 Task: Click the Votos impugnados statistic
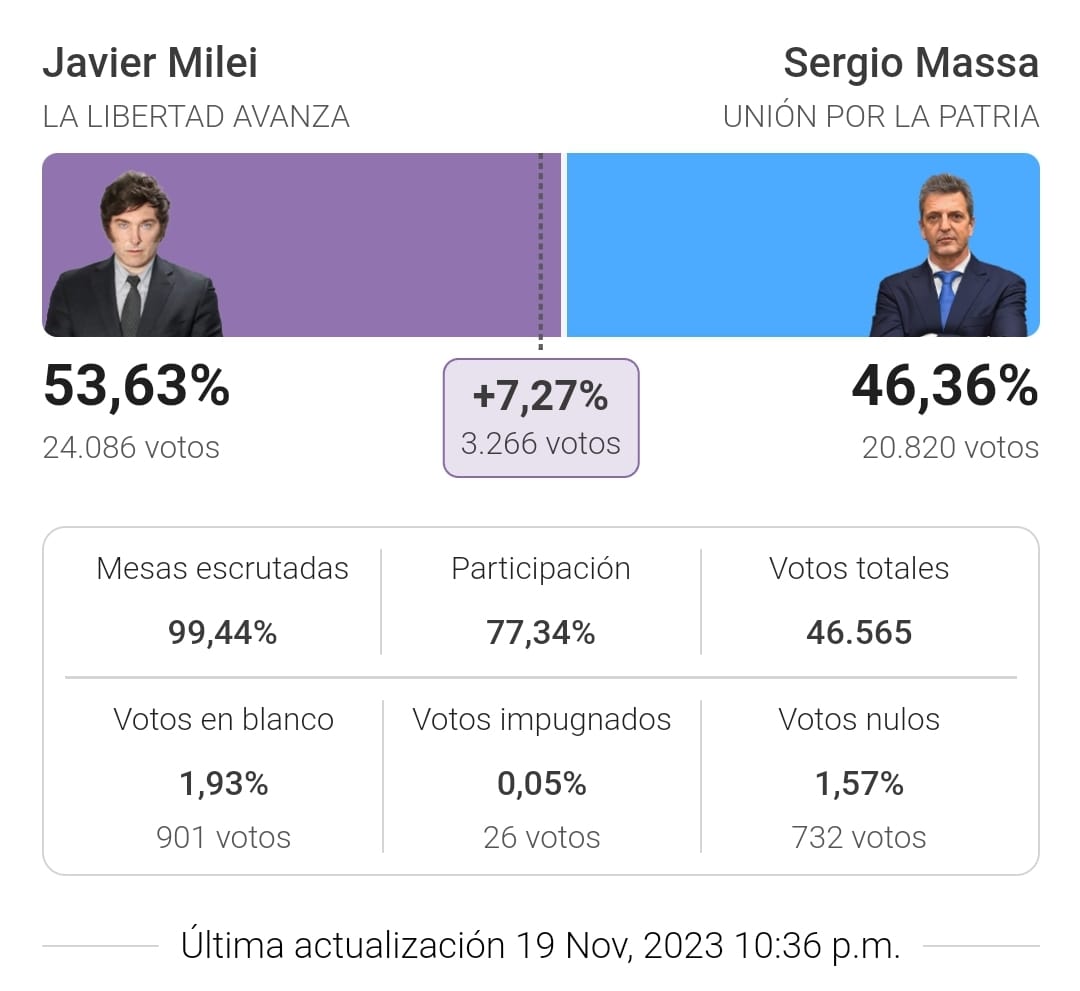(x=541, y=777)
